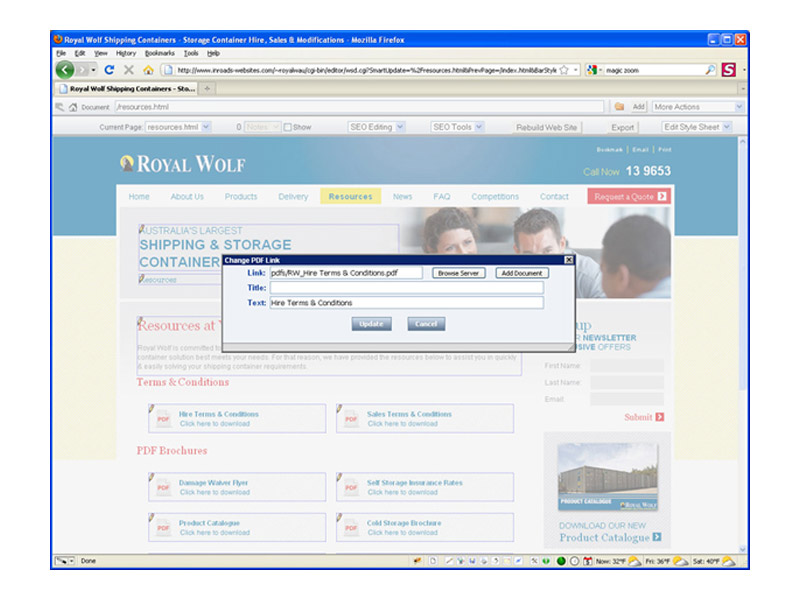The image size is (800, 600).
Task: Expand the Edit Style Sheet dropdown
Action: tap(697, 127)
